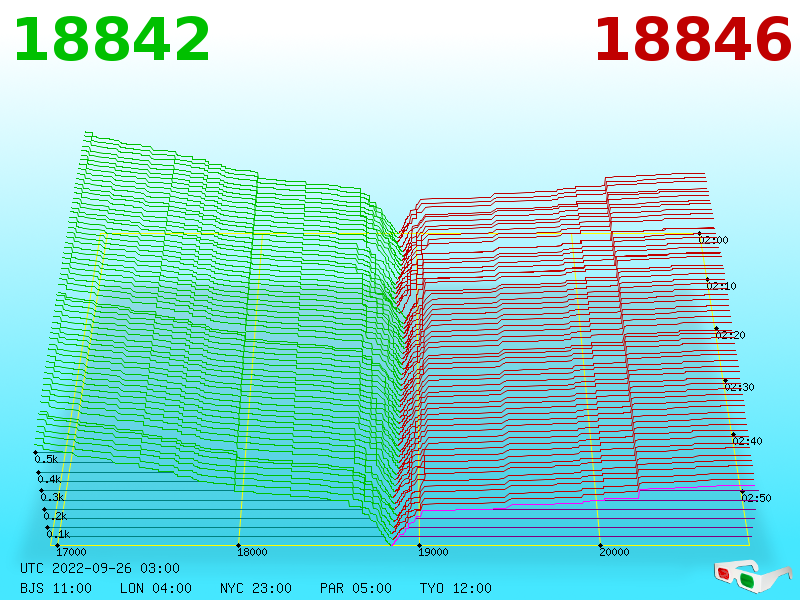Click the 02:10 time axis marker
Screen dimensions: 800x600
(x=721, y=286)
